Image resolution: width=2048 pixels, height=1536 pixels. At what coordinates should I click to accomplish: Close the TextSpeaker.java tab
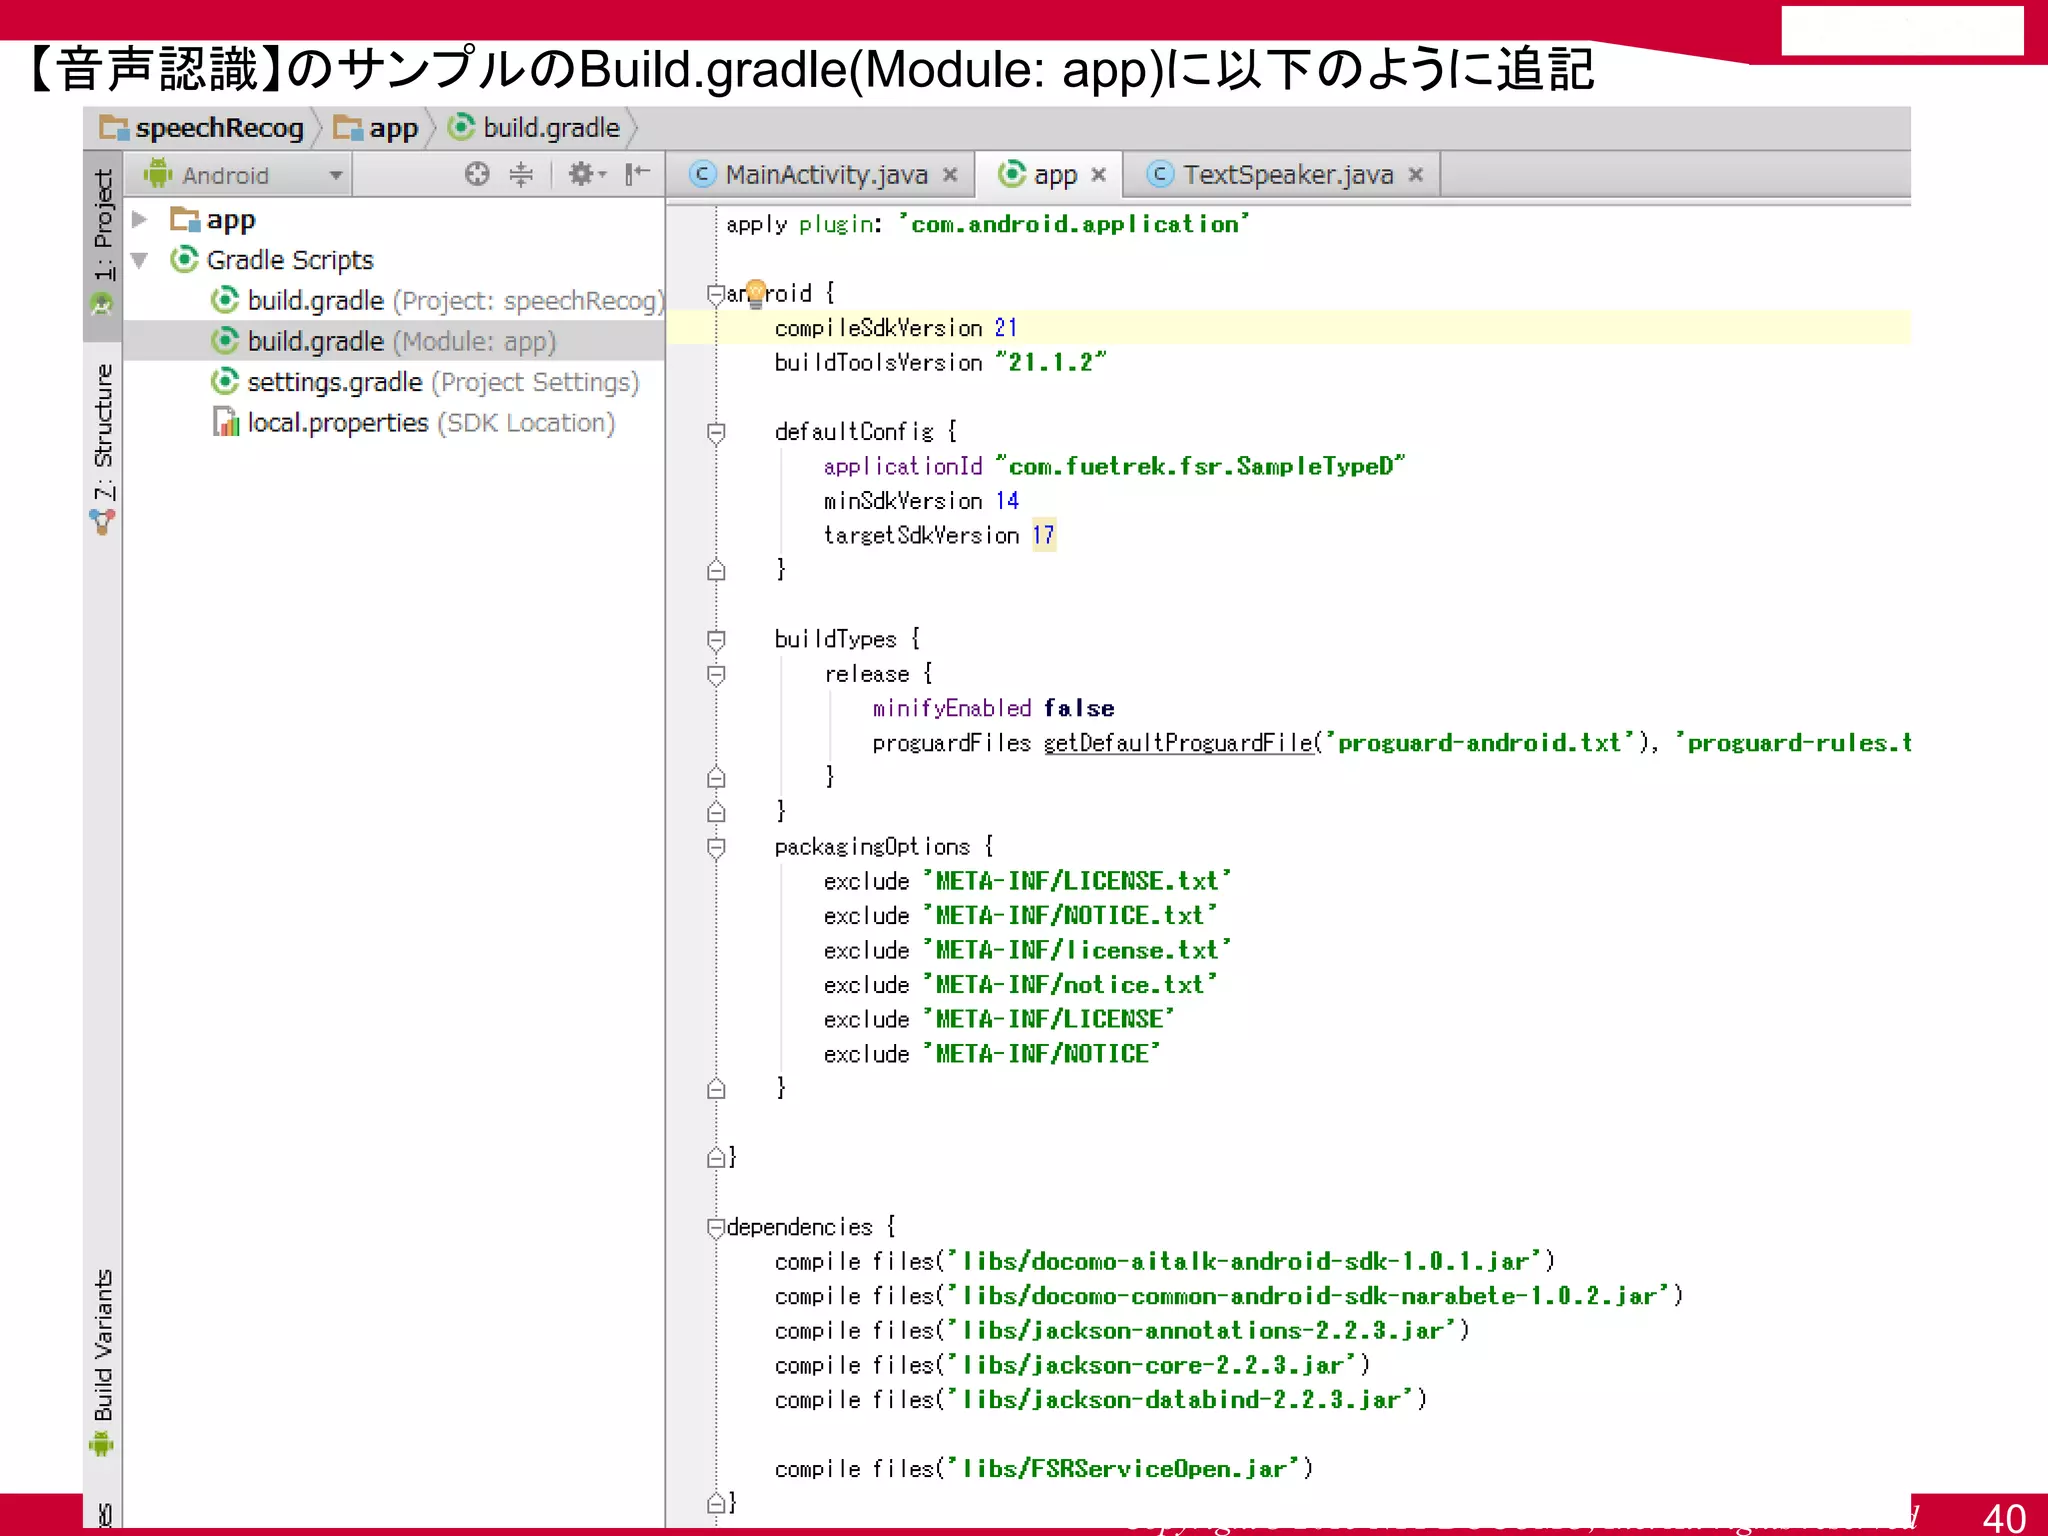pyautogui.click(x=1416, y=175)
